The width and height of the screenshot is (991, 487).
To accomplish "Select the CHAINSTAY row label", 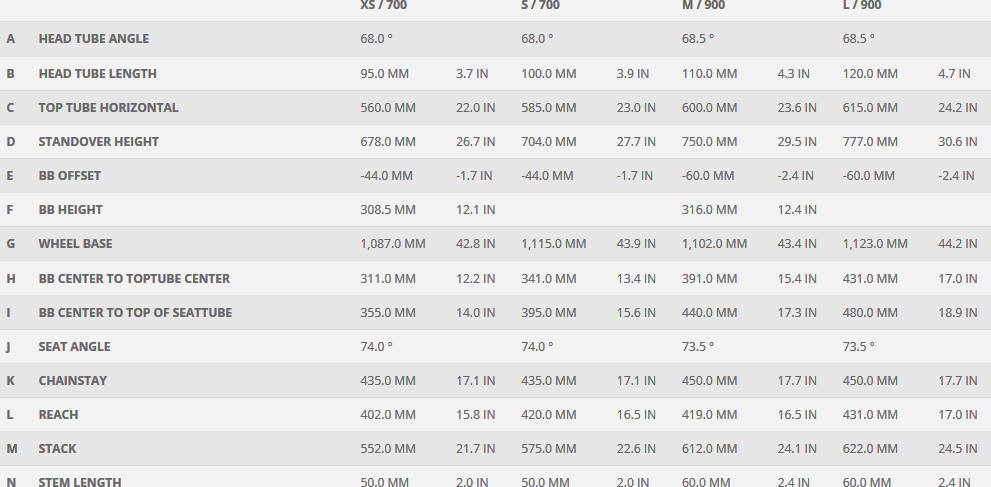I will [72, 381].
